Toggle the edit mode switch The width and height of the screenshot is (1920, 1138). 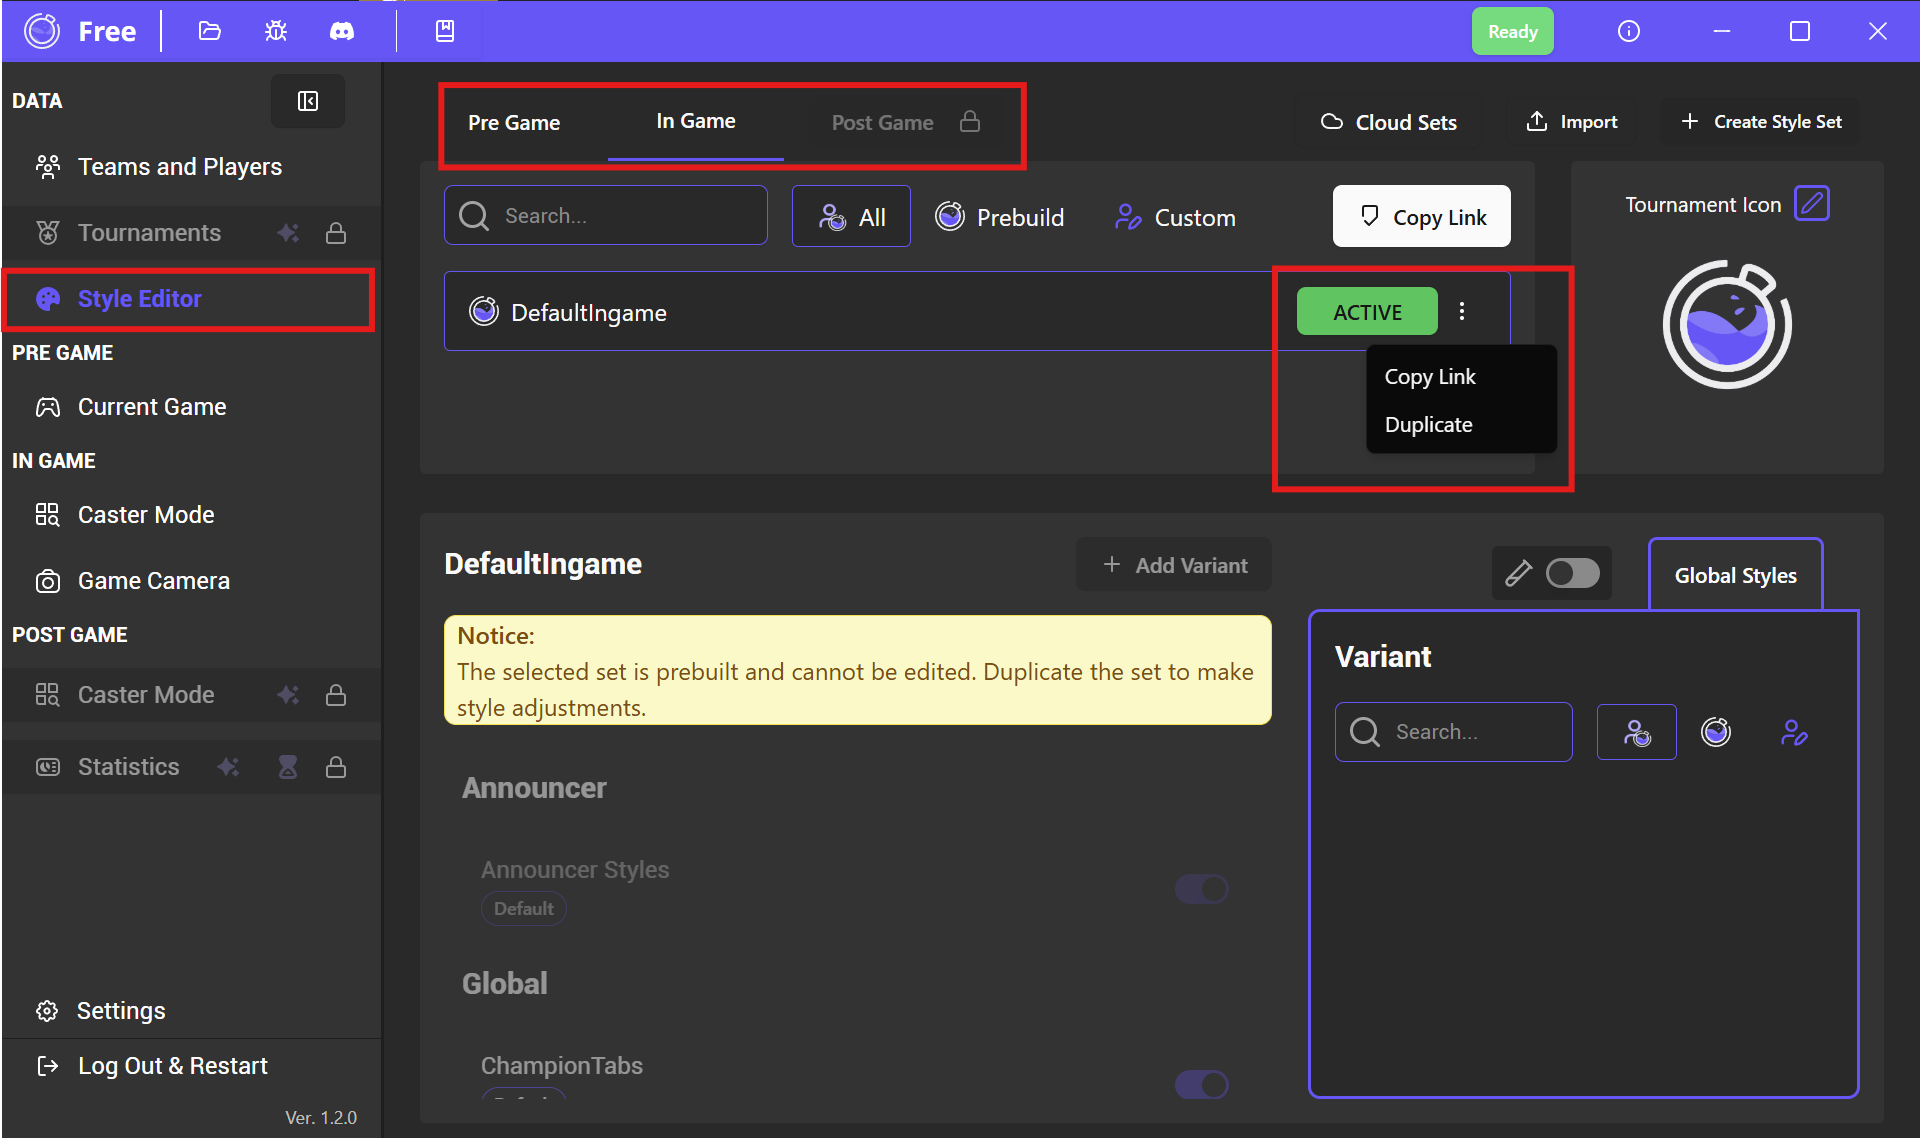tap(1572, 573)
